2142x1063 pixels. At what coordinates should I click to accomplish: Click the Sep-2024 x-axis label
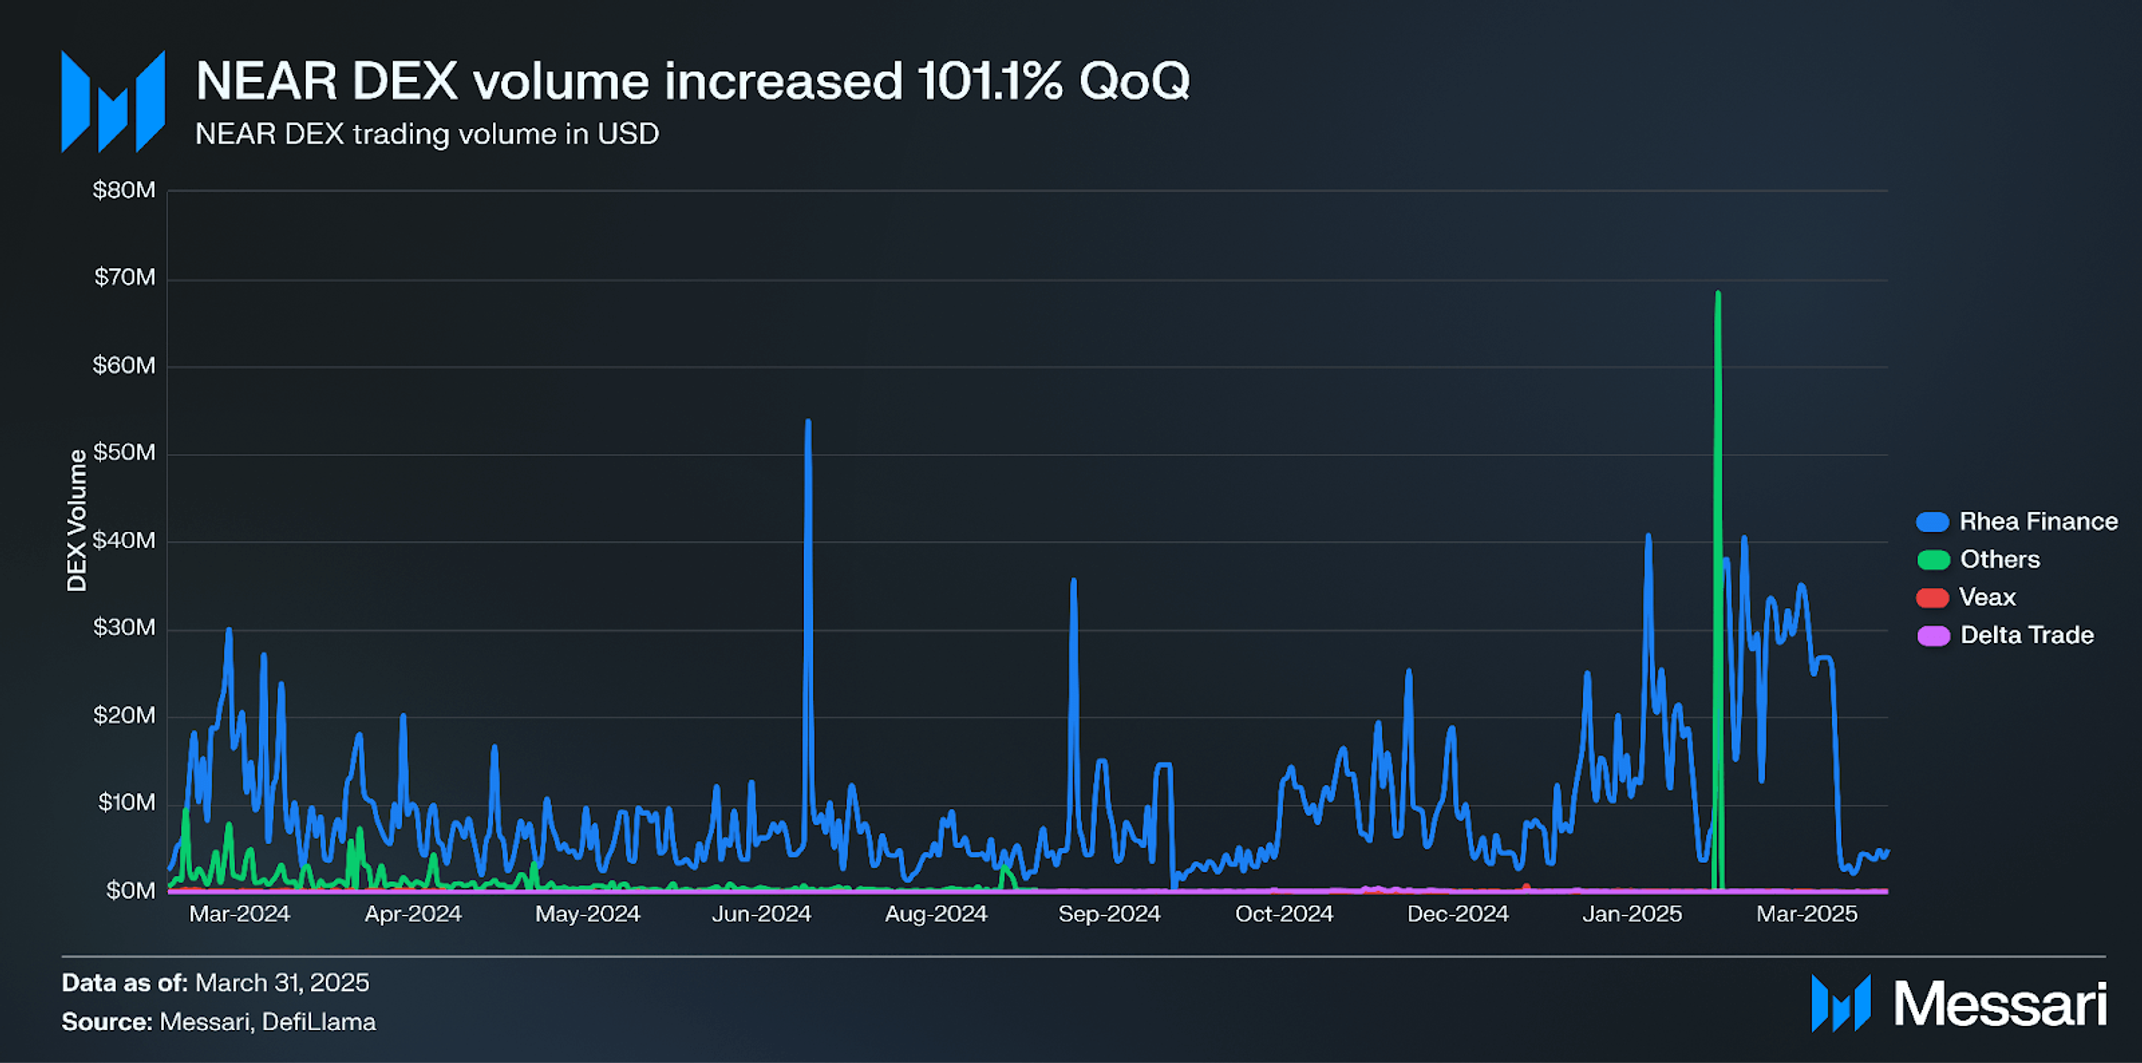(x=1109, y=914)
